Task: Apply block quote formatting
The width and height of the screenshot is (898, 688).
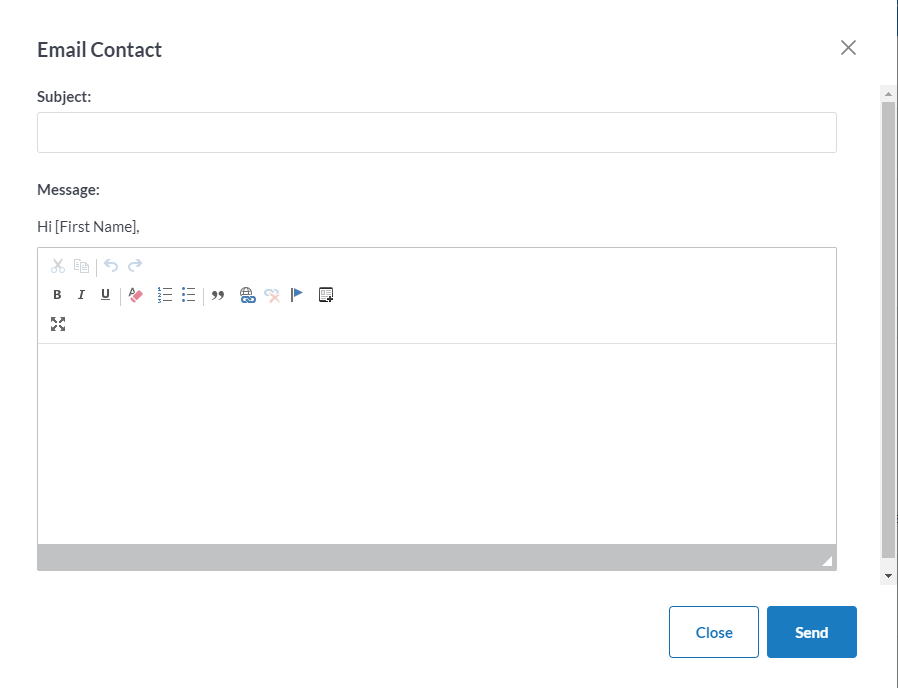Action: pos(218,295)
